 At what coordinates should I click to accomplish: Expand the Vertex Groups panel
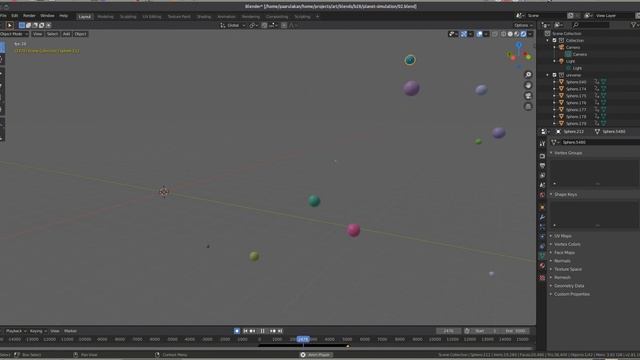coord(568,153)
